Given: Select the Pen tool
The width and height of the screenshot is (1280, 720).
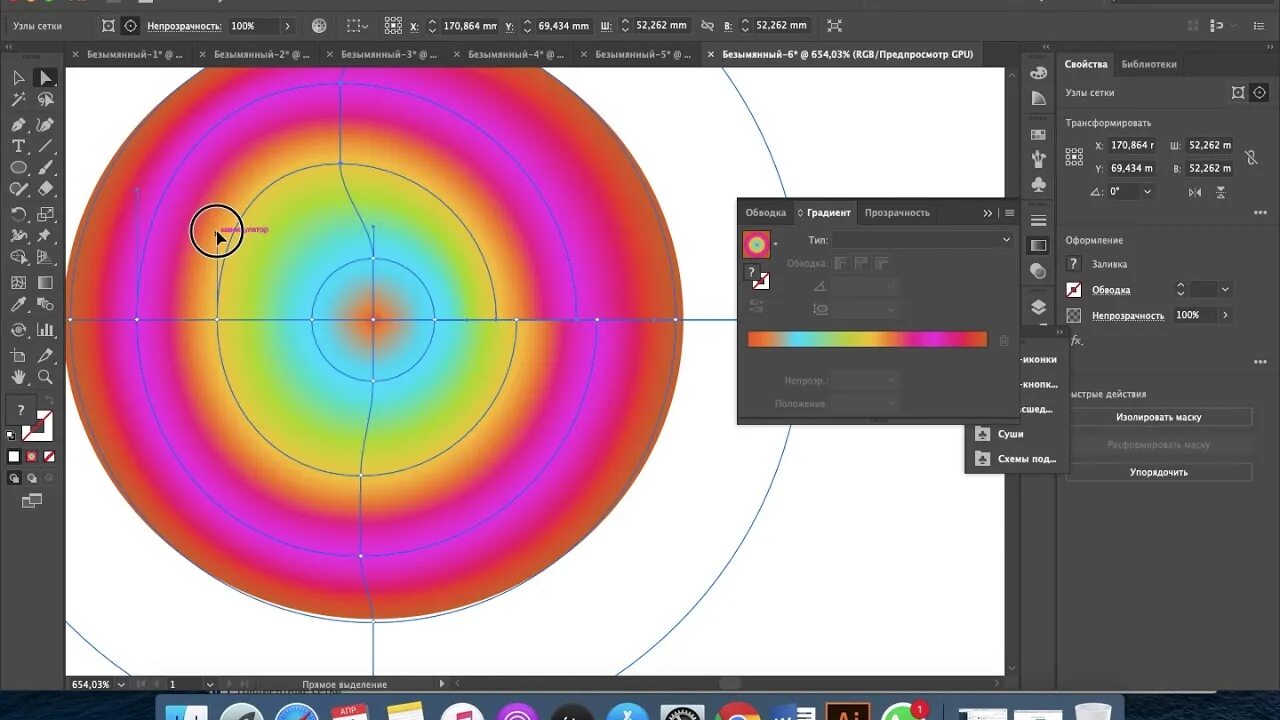Looking at the screenshot, I should pyautogui.click(x=18, y=125).
